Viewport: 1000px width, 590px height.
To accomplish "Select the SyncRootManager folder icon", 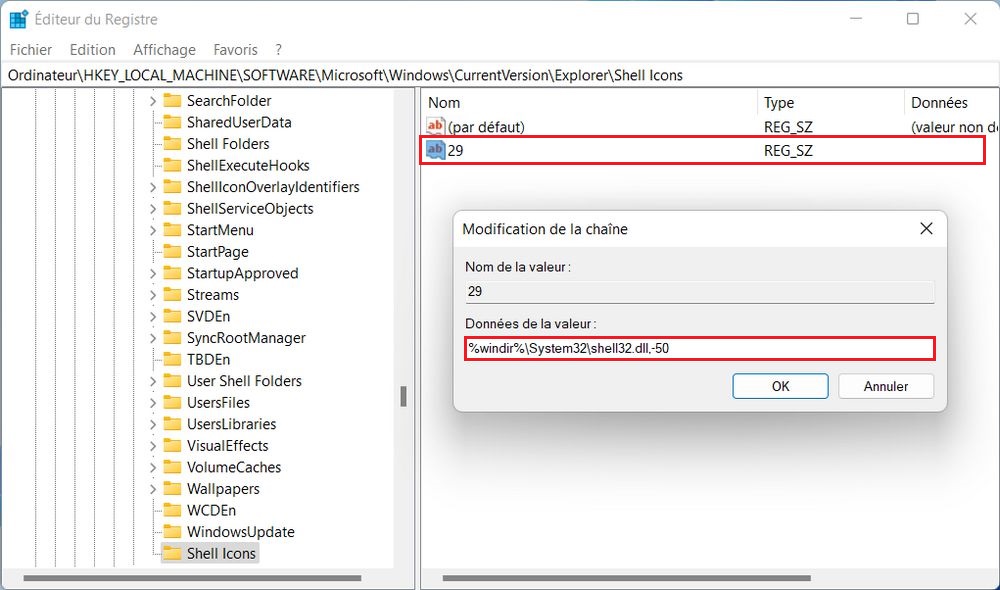I will coord(172,337).
